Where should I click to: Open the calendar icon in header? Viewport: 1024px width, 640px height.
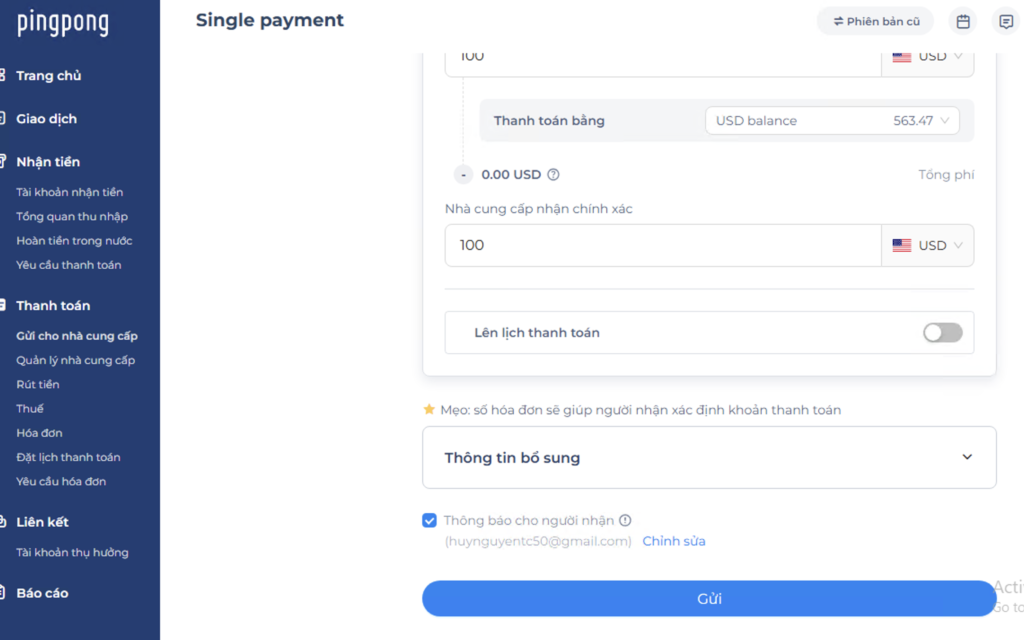(x=963, y=22)
